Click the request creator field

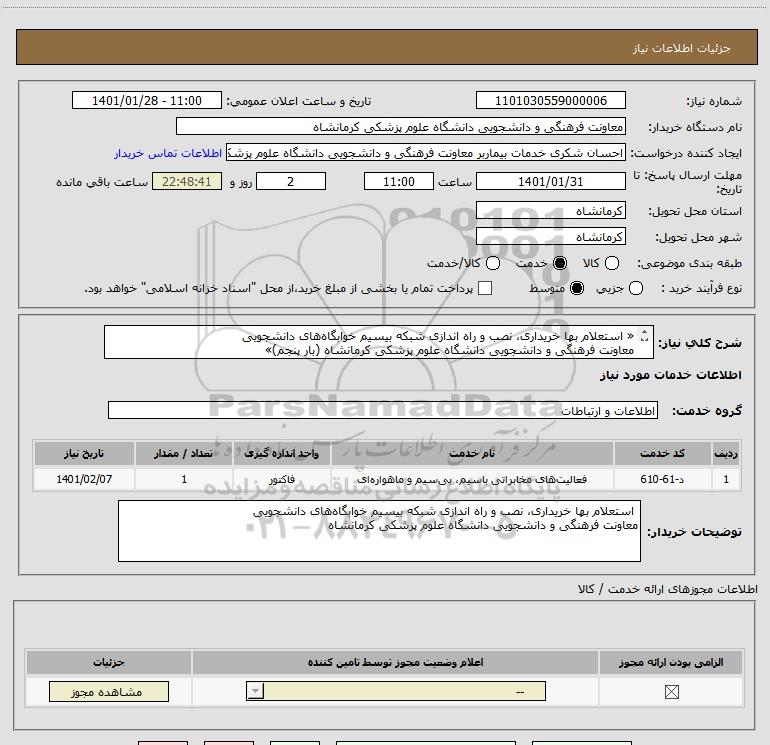coord(426,153)
